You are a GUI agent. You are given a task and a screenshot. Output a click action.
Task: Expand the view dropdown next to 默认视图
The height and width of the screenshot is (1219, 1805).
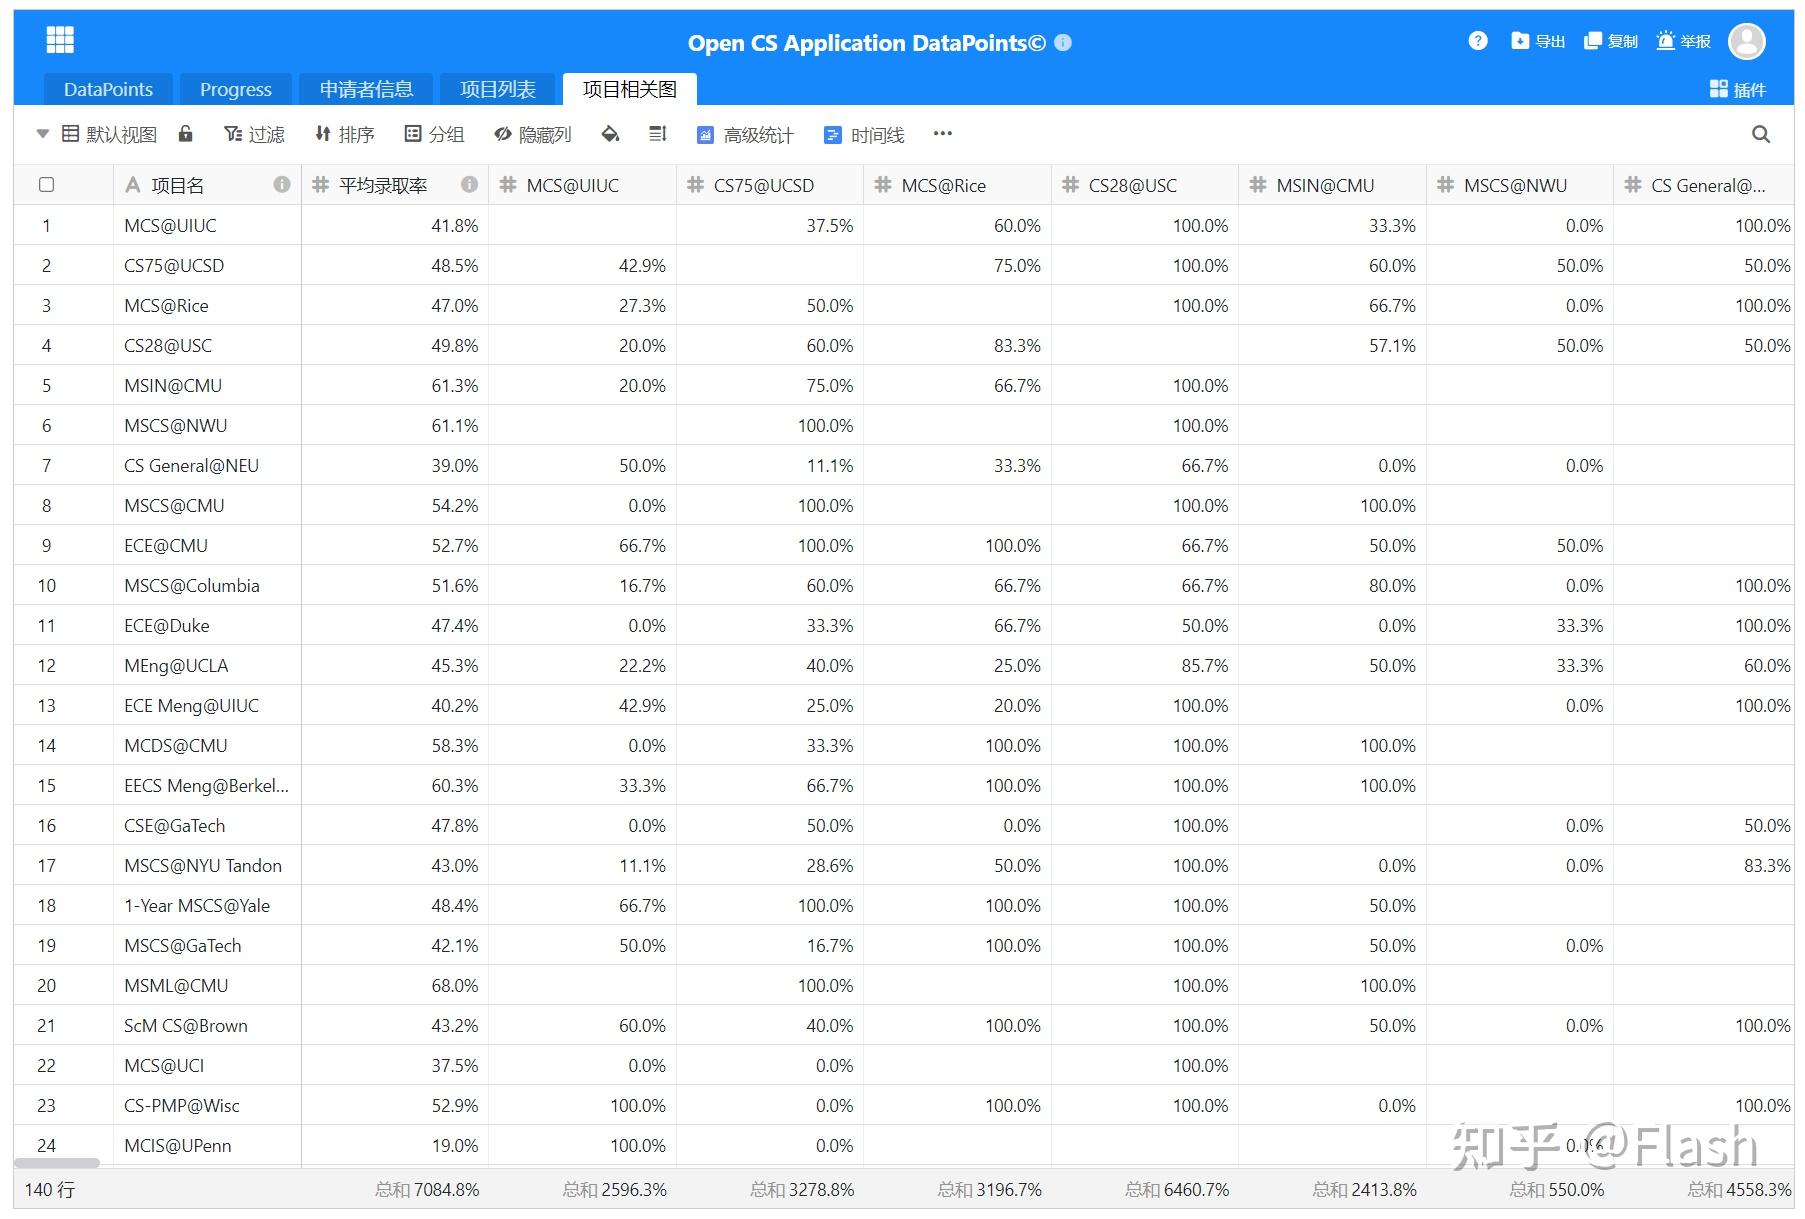click(x=42, y=133)
